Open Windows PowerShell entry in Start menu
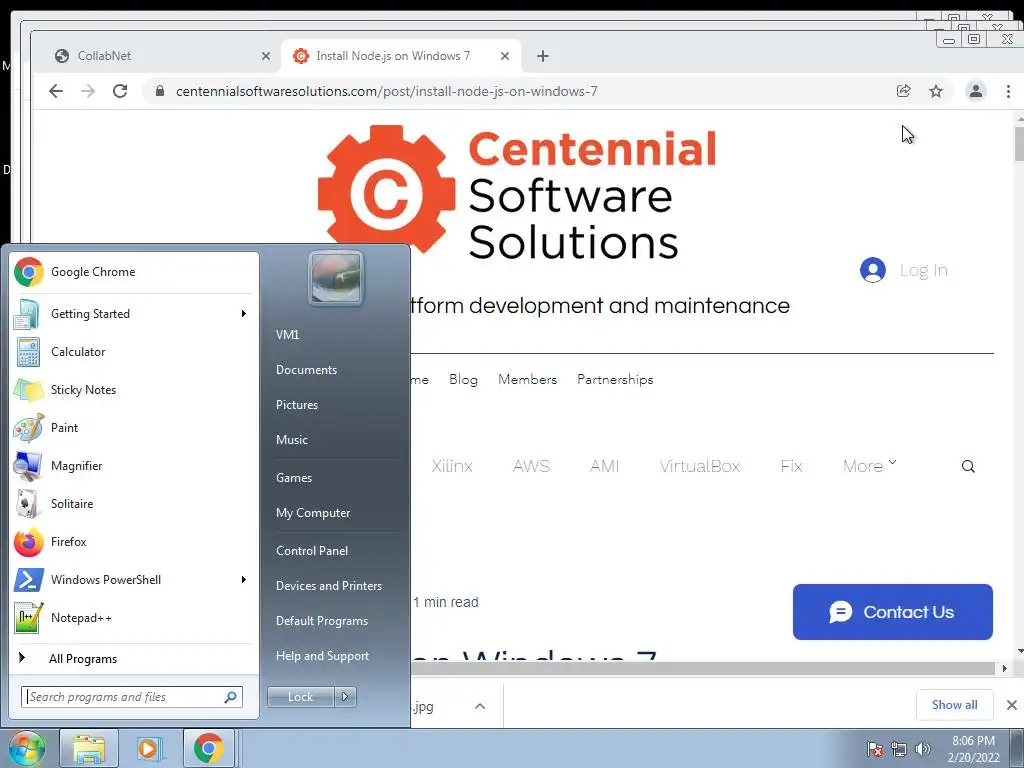 pyautogui.click(x=134, y=580)
